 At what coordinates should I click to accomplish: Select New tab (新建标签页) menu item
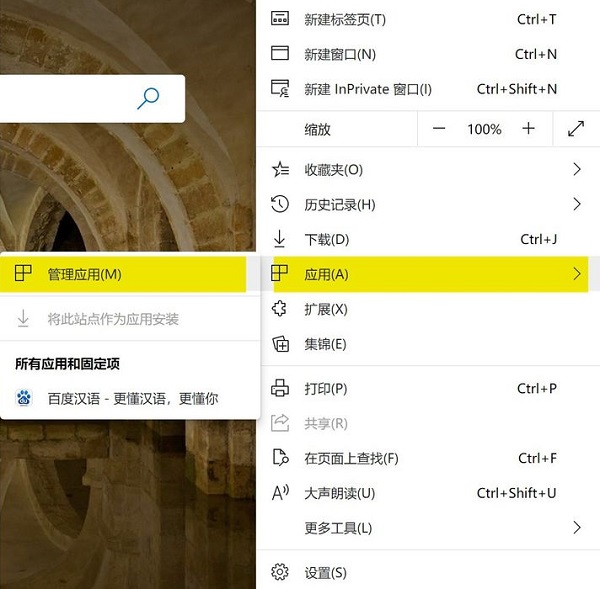click(345, 20)
